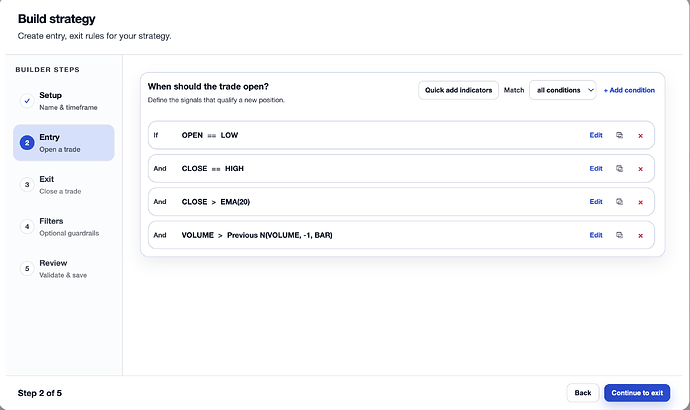Click the step 4 number circle
The width and height of the screenshot is (690, 410).
(x=27, y=227)
